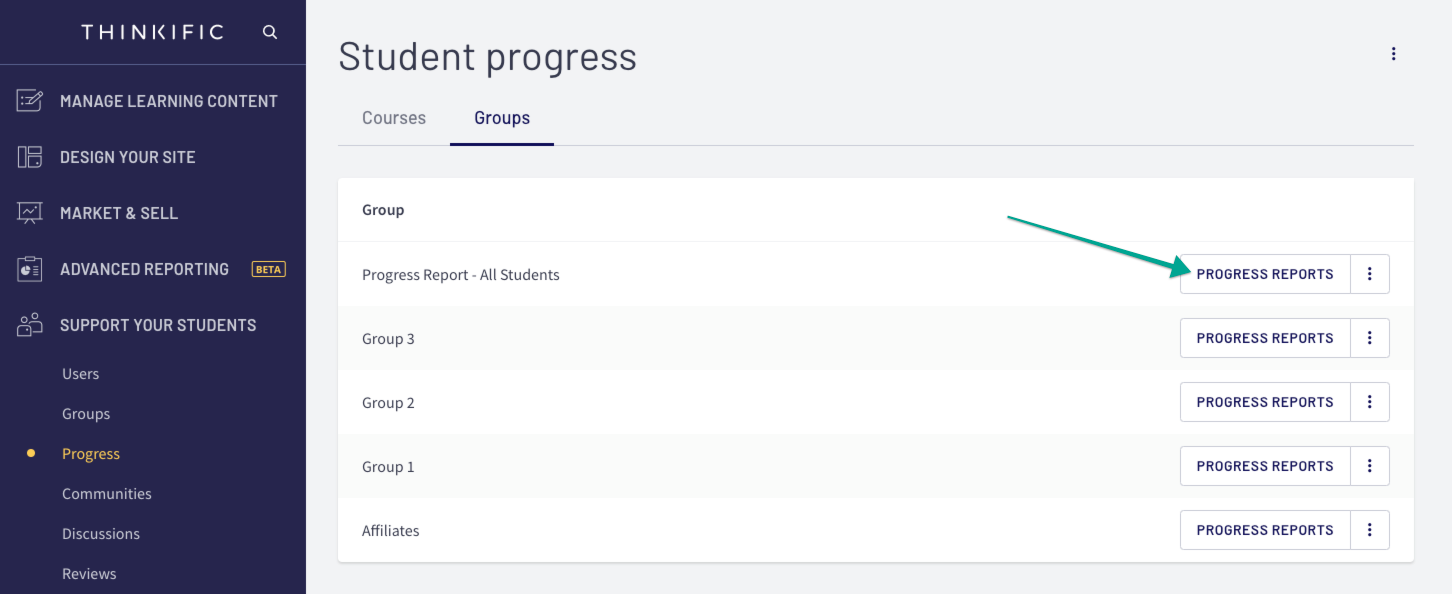Select the Group 2 row label
1452x594 pixels.
pyautogui.click(x=389, y=402)
